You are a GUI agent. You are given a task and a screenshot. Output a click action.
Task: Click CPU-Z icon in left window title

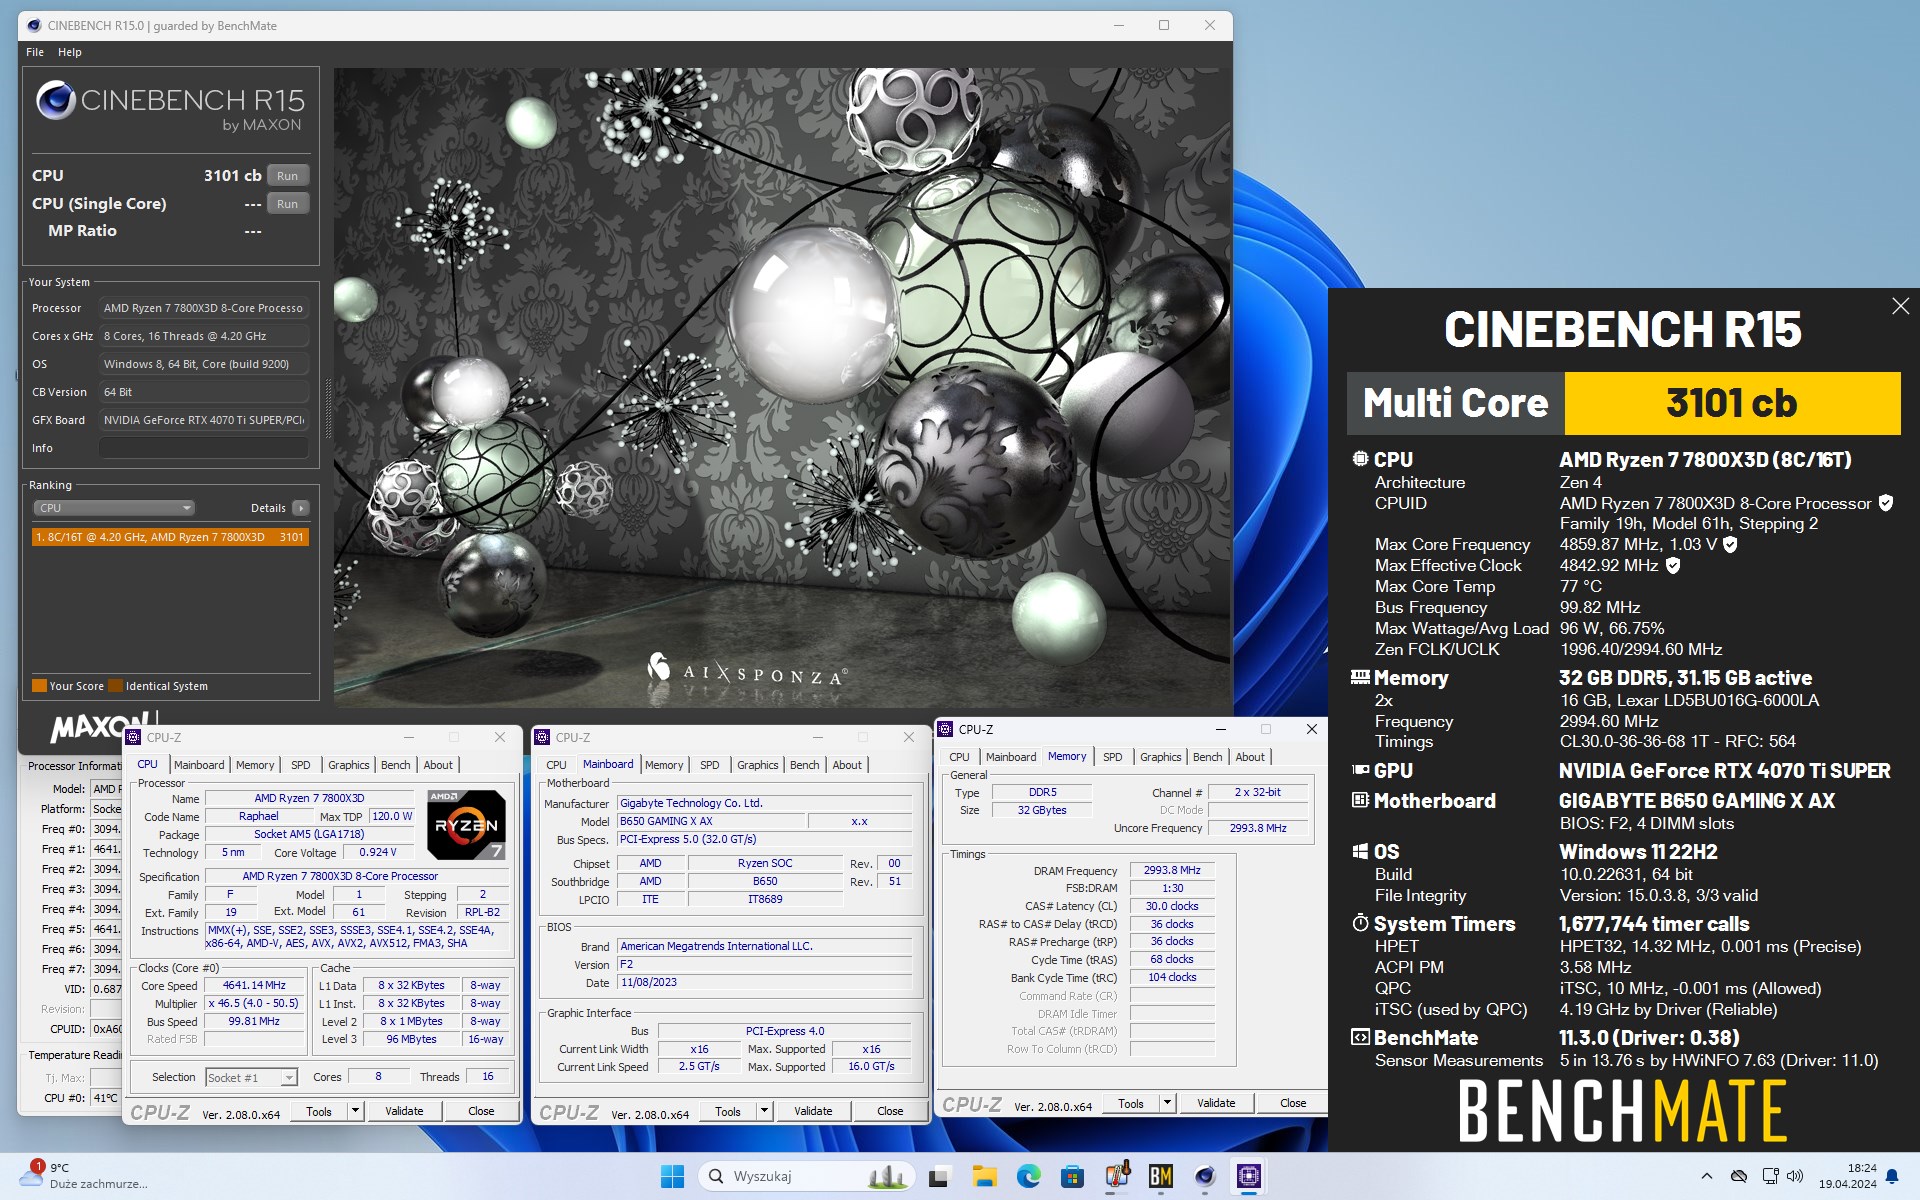point(133,737)
